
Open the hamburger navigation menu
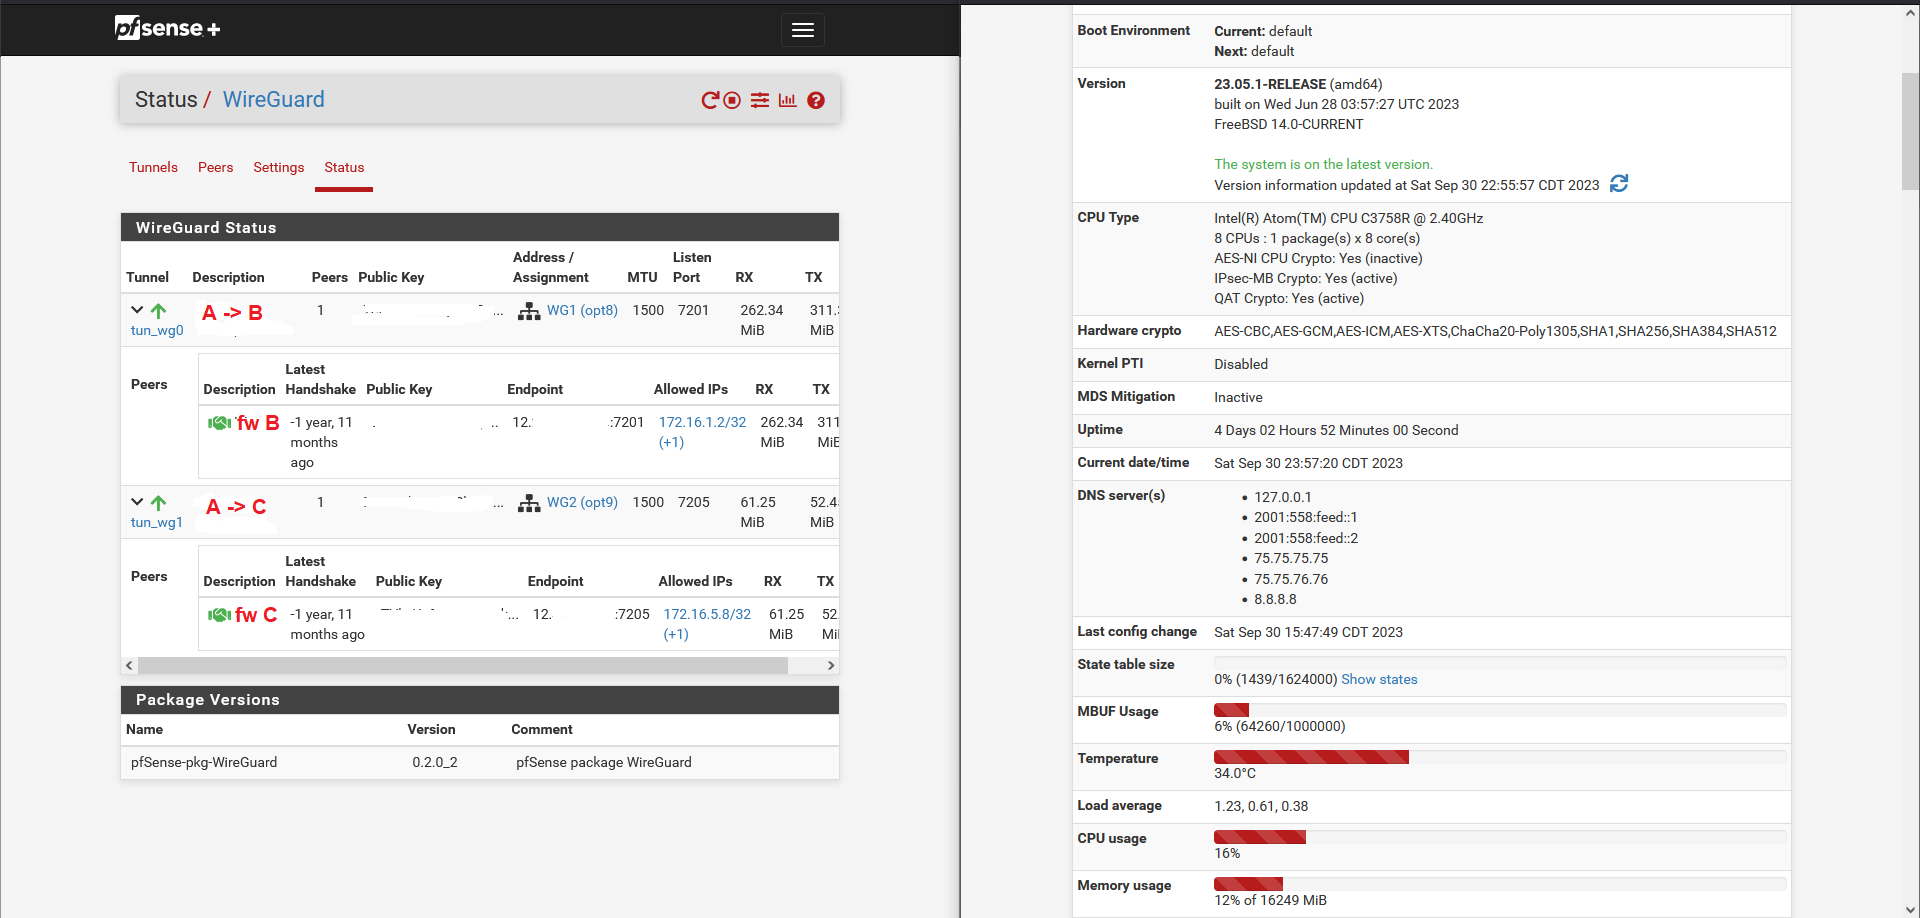click(803, 30)
